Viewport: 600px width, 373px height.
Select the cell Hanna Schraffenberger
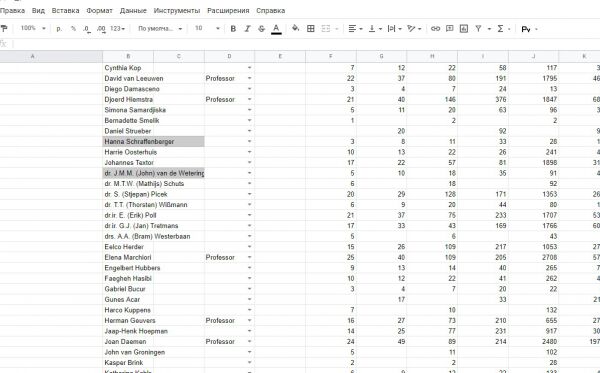tap(153, 142)
